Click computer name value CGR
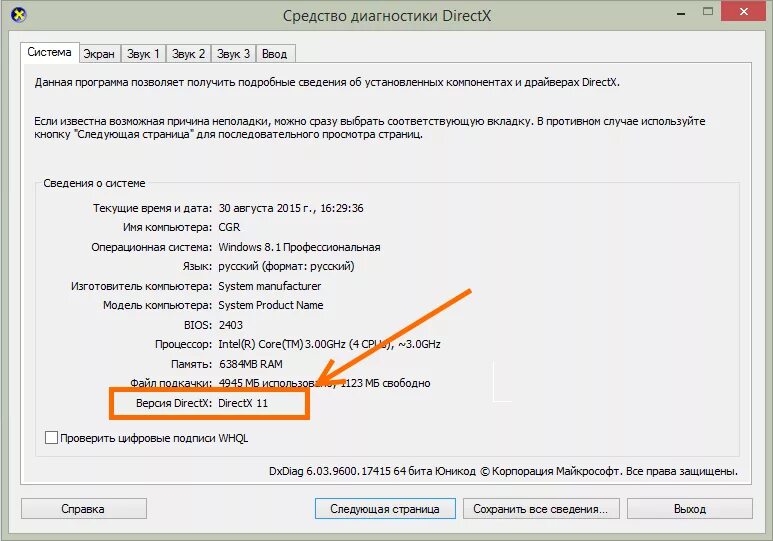 point(229,227)
